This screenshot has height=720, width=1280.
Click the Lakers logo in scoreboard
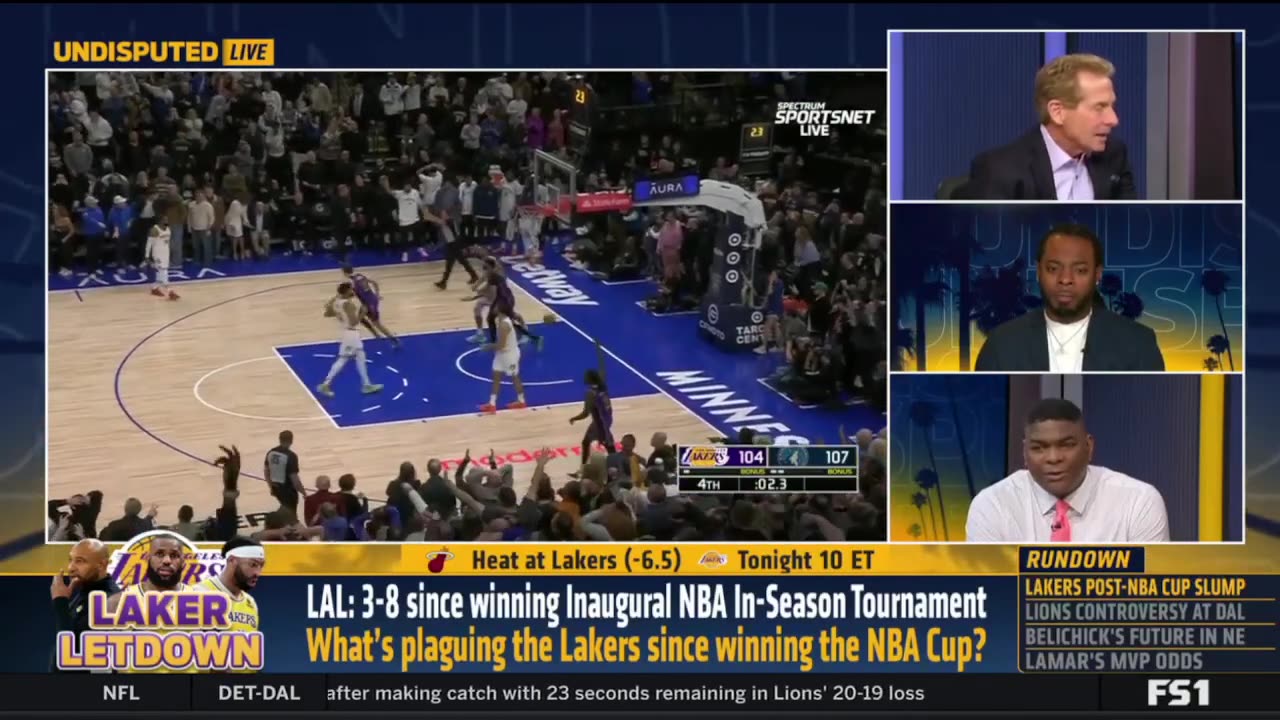coord(705,457)
